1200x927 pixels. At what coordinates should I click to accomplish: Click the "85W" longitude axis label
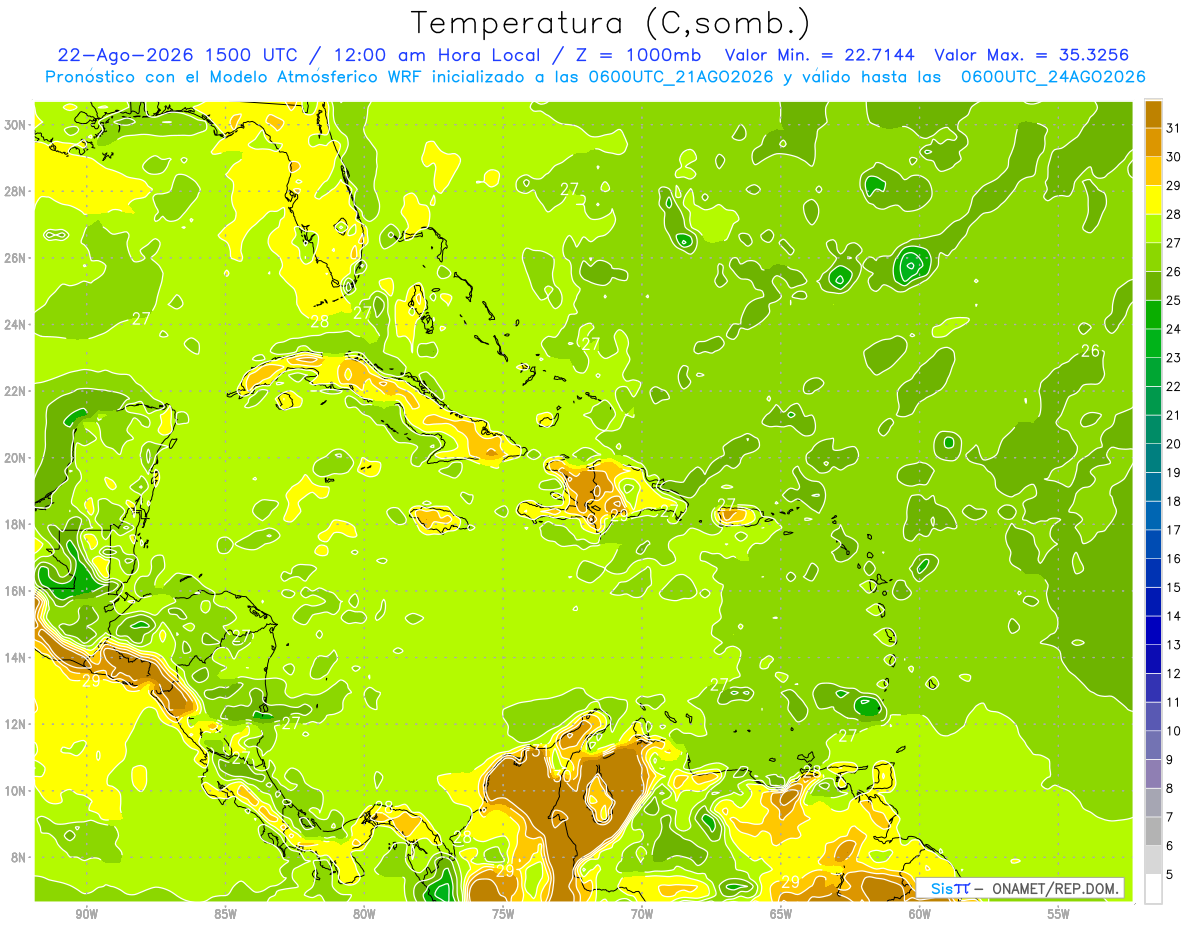226,914
